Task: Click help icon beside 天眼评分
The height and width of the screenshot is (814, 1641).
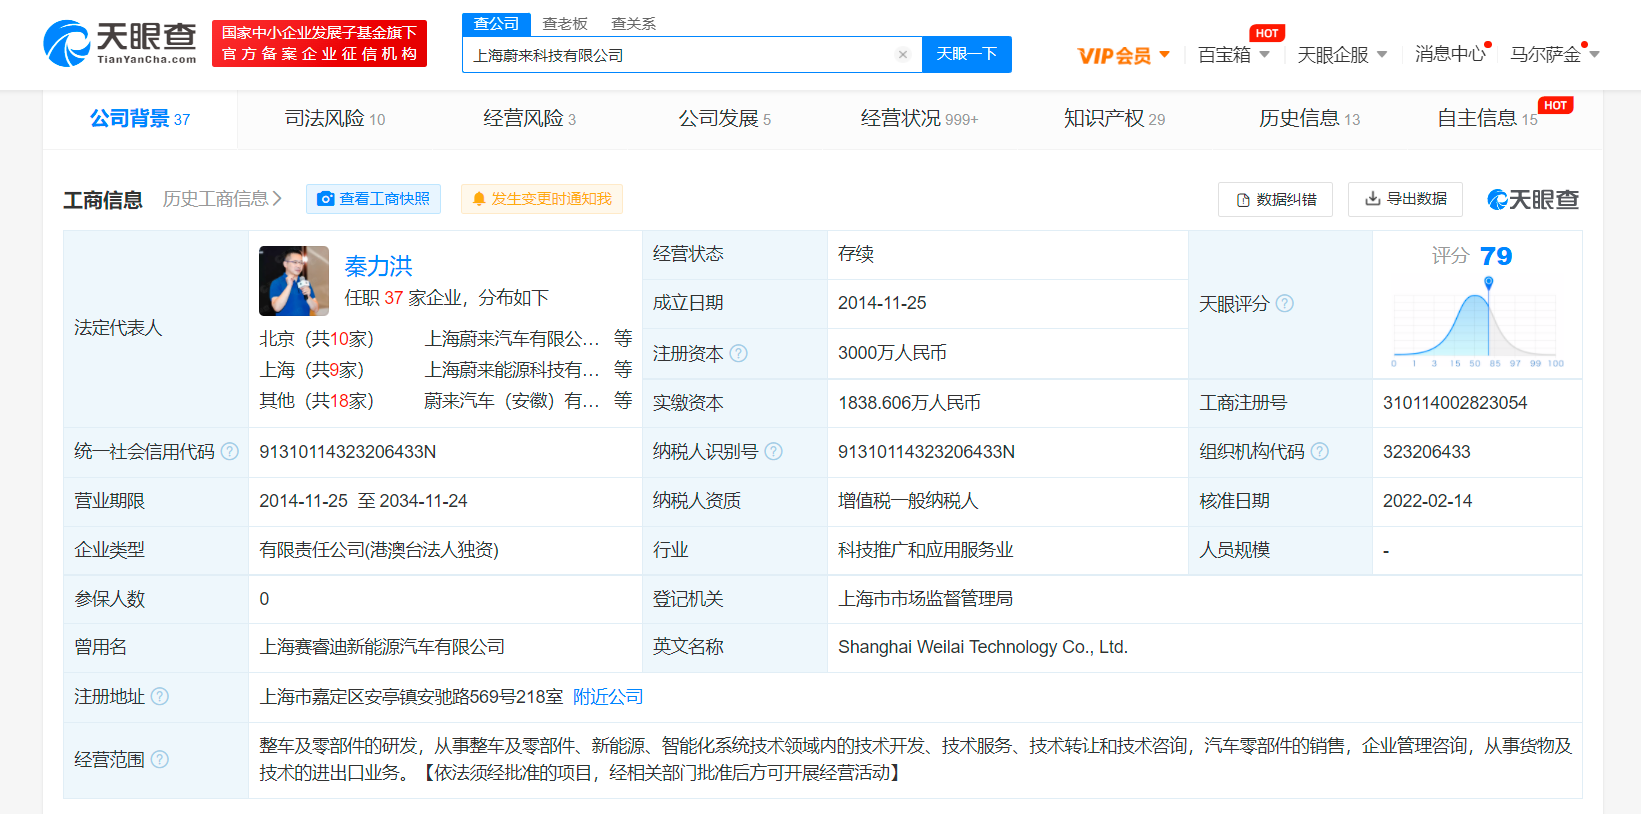Action: point(1285,303)
